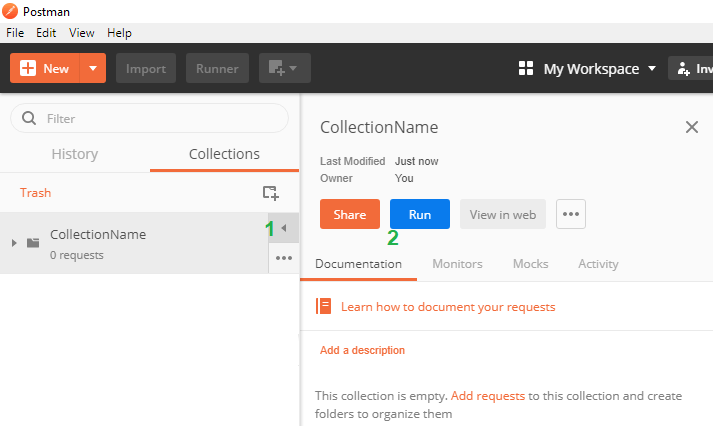Viewport: 713px width, 427px height.
Task: Click the documentation book icon
Action: click(x=324, y=307)
